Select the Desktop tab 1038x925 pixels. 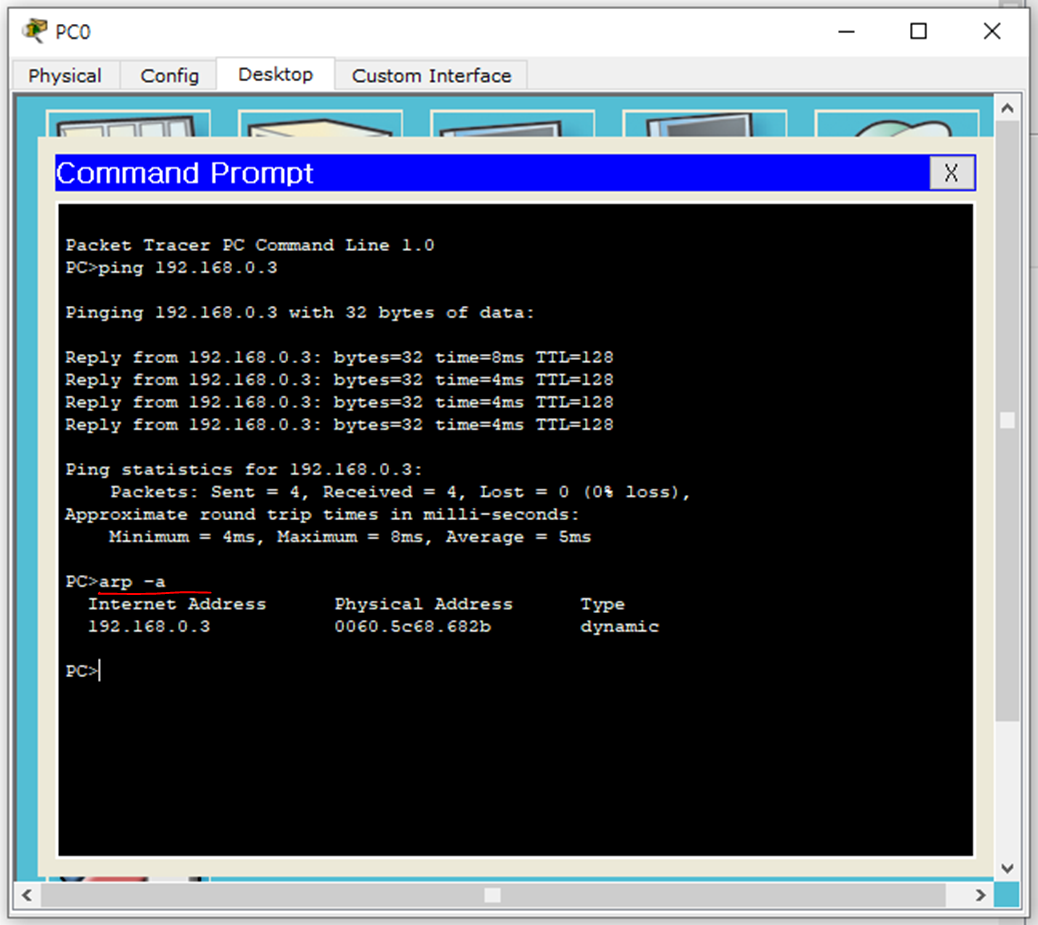coord(275,74)
